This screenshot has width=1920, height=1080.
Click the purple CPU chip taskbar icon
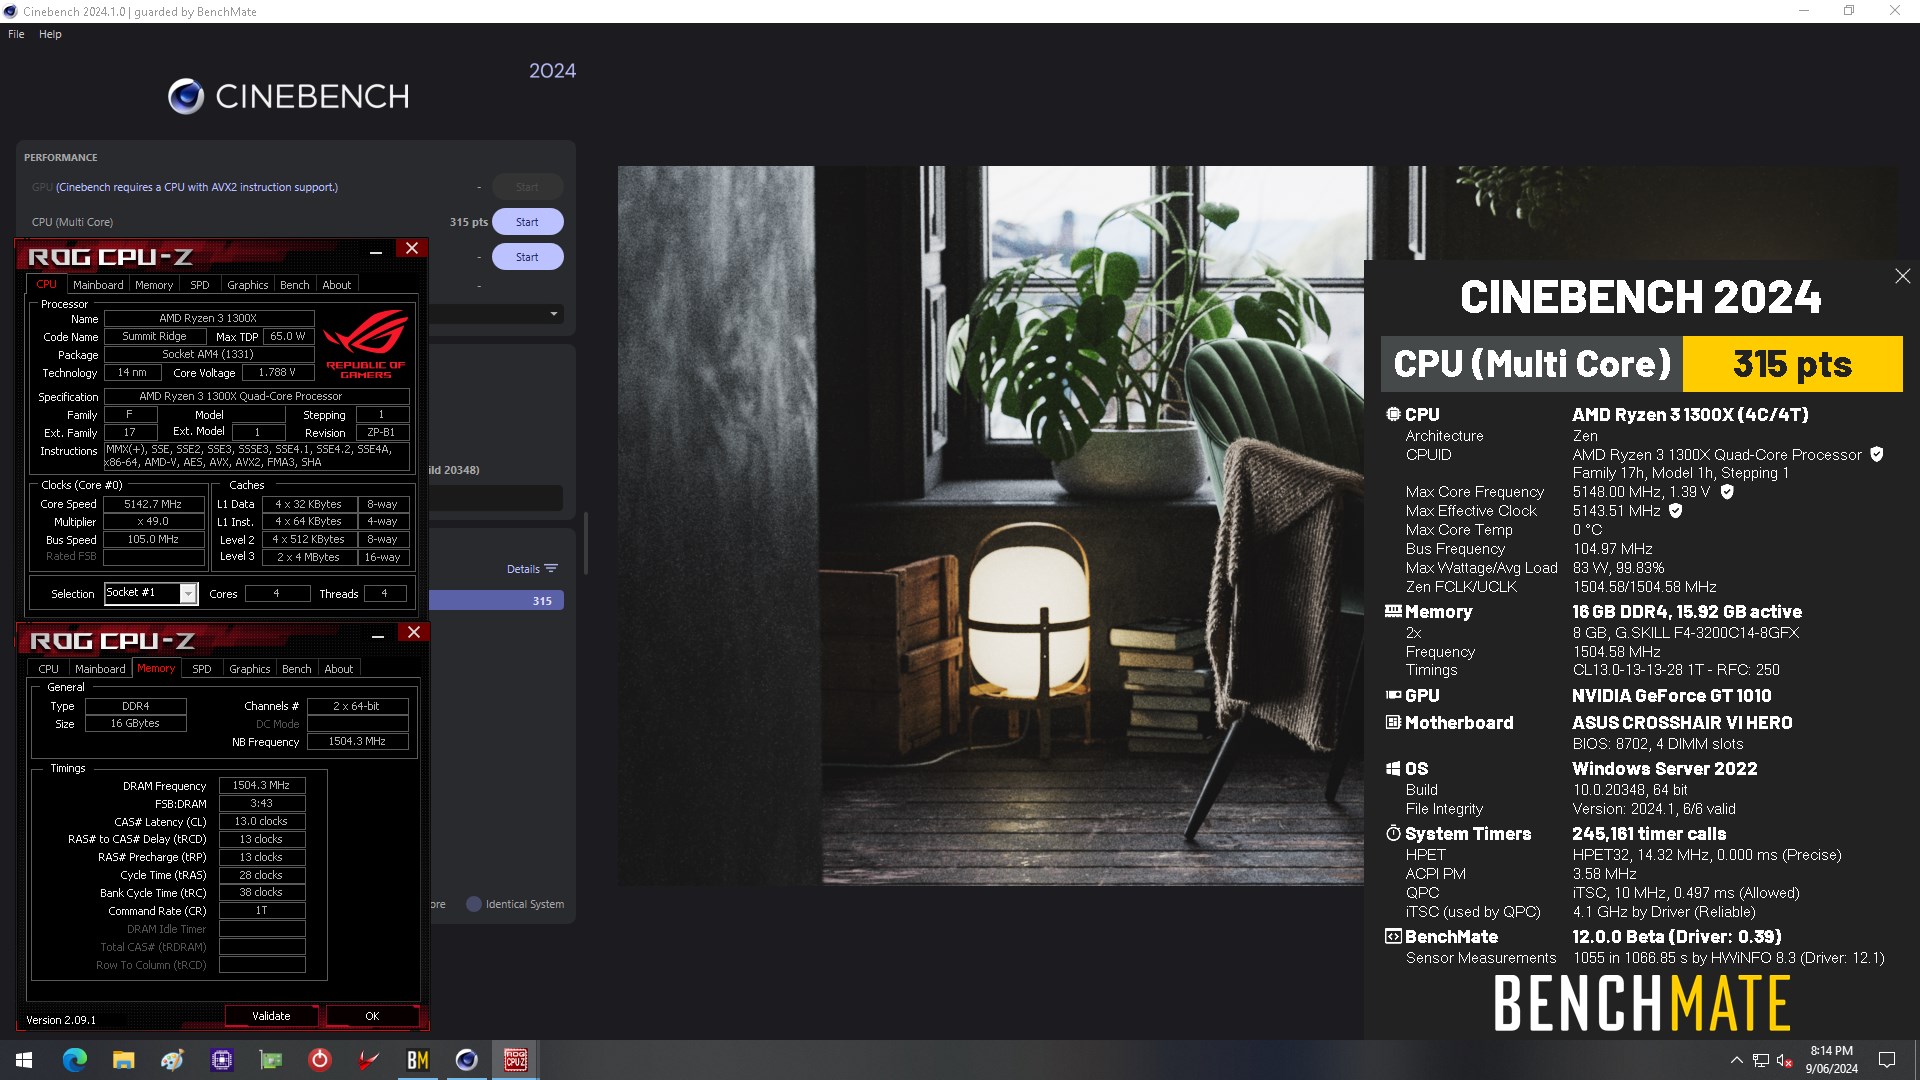(x=221, y=1060)
